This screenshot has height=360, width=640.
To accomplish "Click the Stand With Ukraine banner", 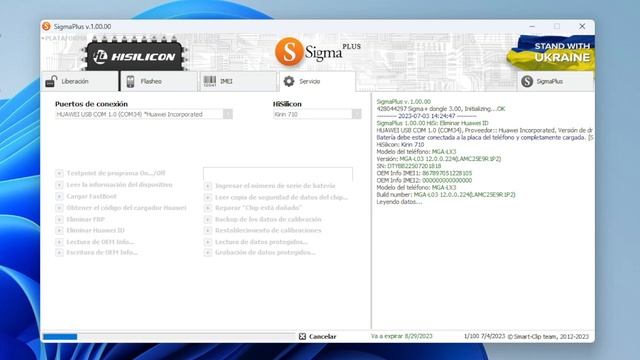I will click(551, 53).
